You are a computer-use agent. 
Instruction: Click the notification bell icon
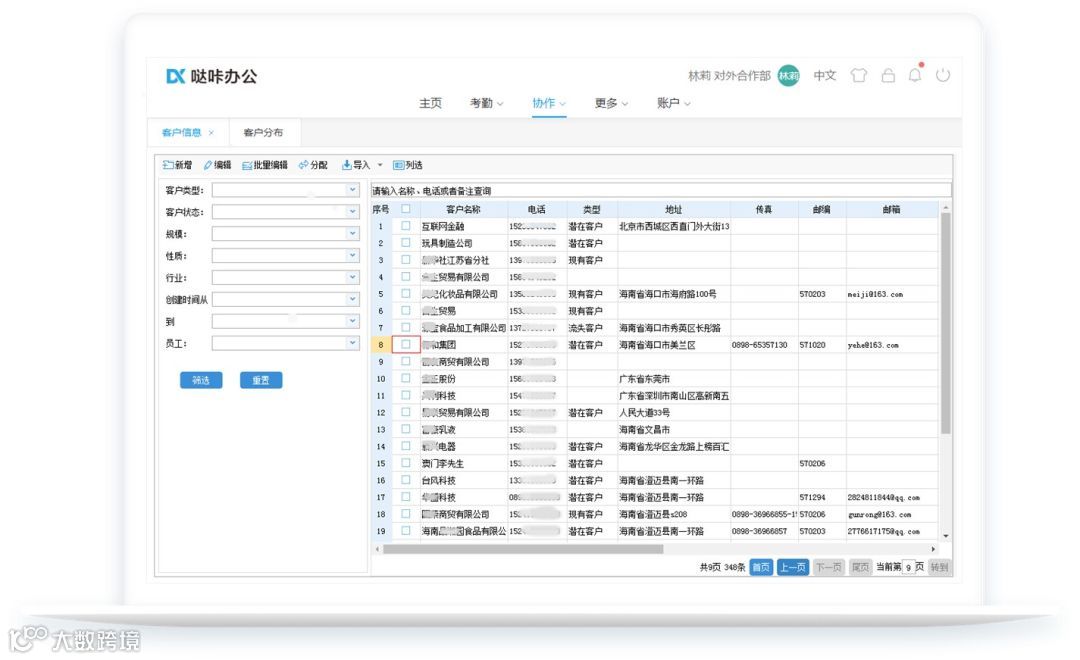tap(915, 75)
